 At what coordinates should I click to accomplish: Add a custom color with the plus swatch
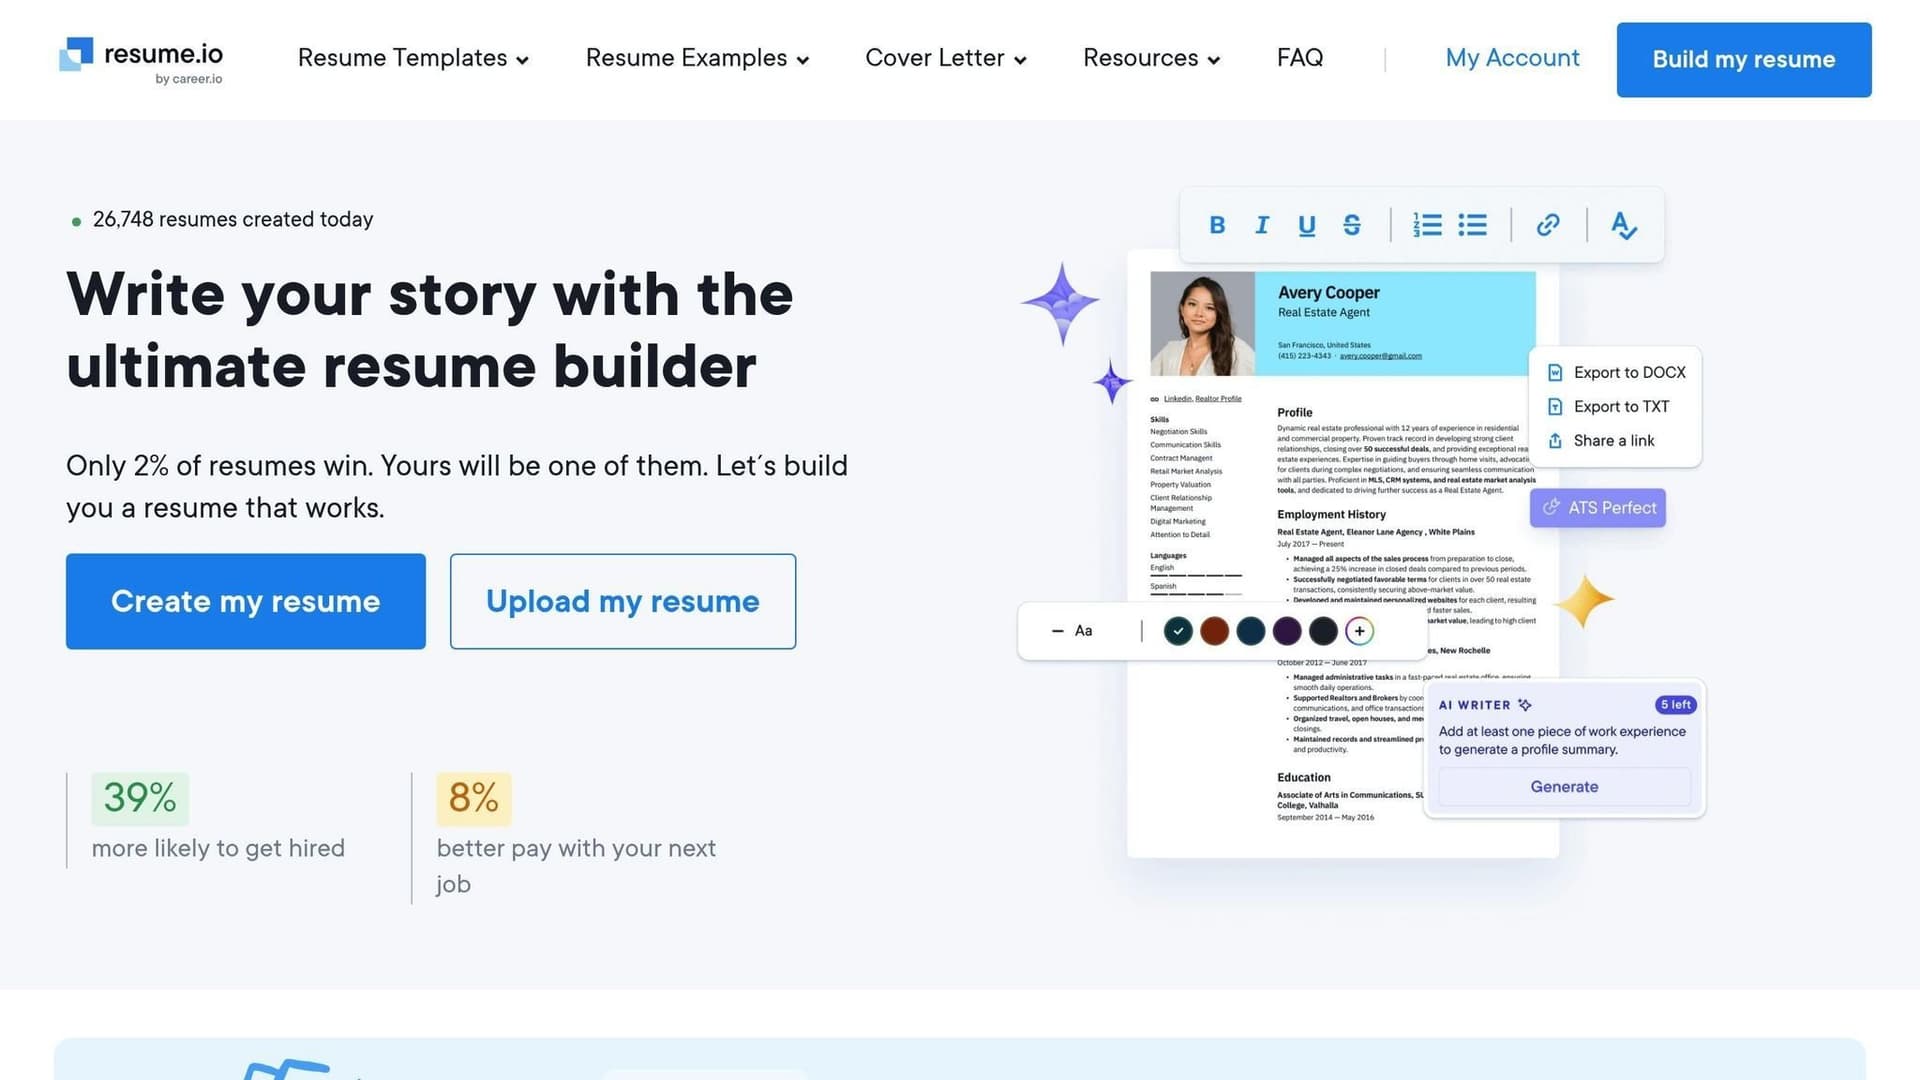1359,631
